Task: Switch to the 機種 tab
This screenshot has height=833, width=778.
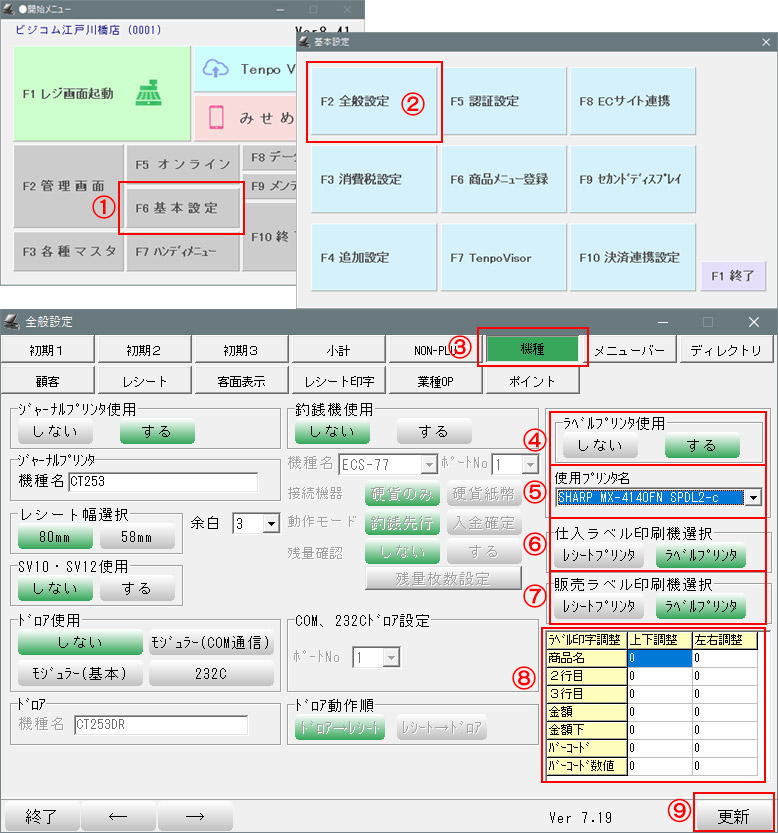Action: coord(532,350)
